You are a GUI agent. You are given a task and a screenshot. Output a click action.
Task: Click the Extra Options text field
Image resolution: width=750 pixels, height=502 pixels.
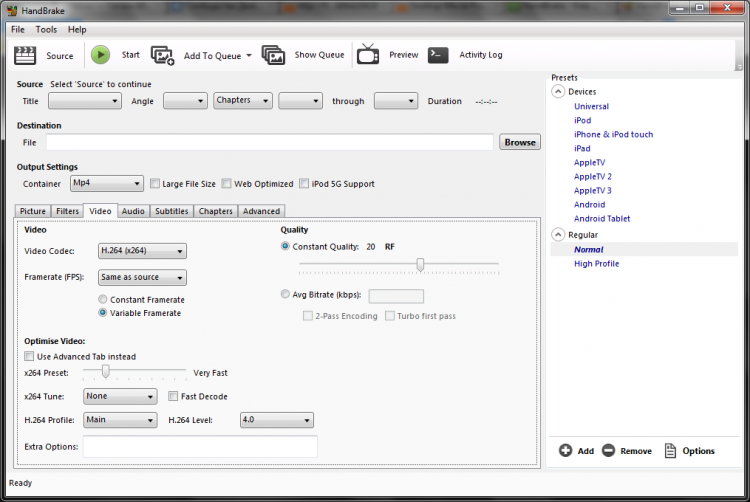[200, 447]
